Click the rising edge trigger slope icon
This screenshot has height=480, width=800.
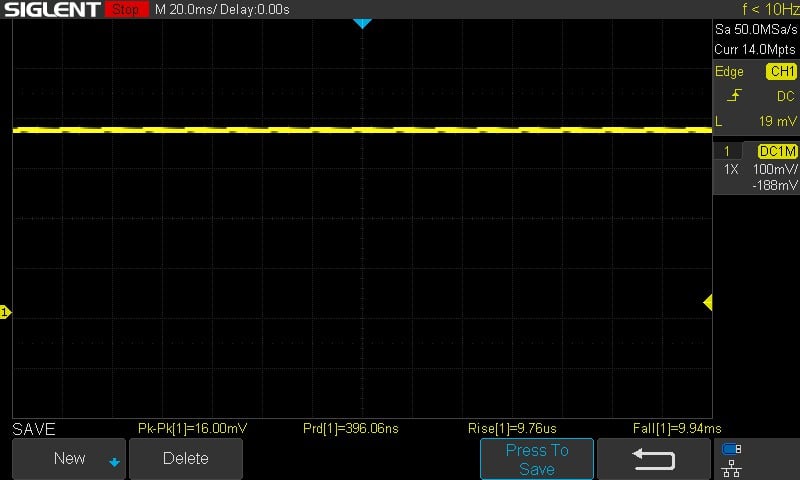click(734, 95)
